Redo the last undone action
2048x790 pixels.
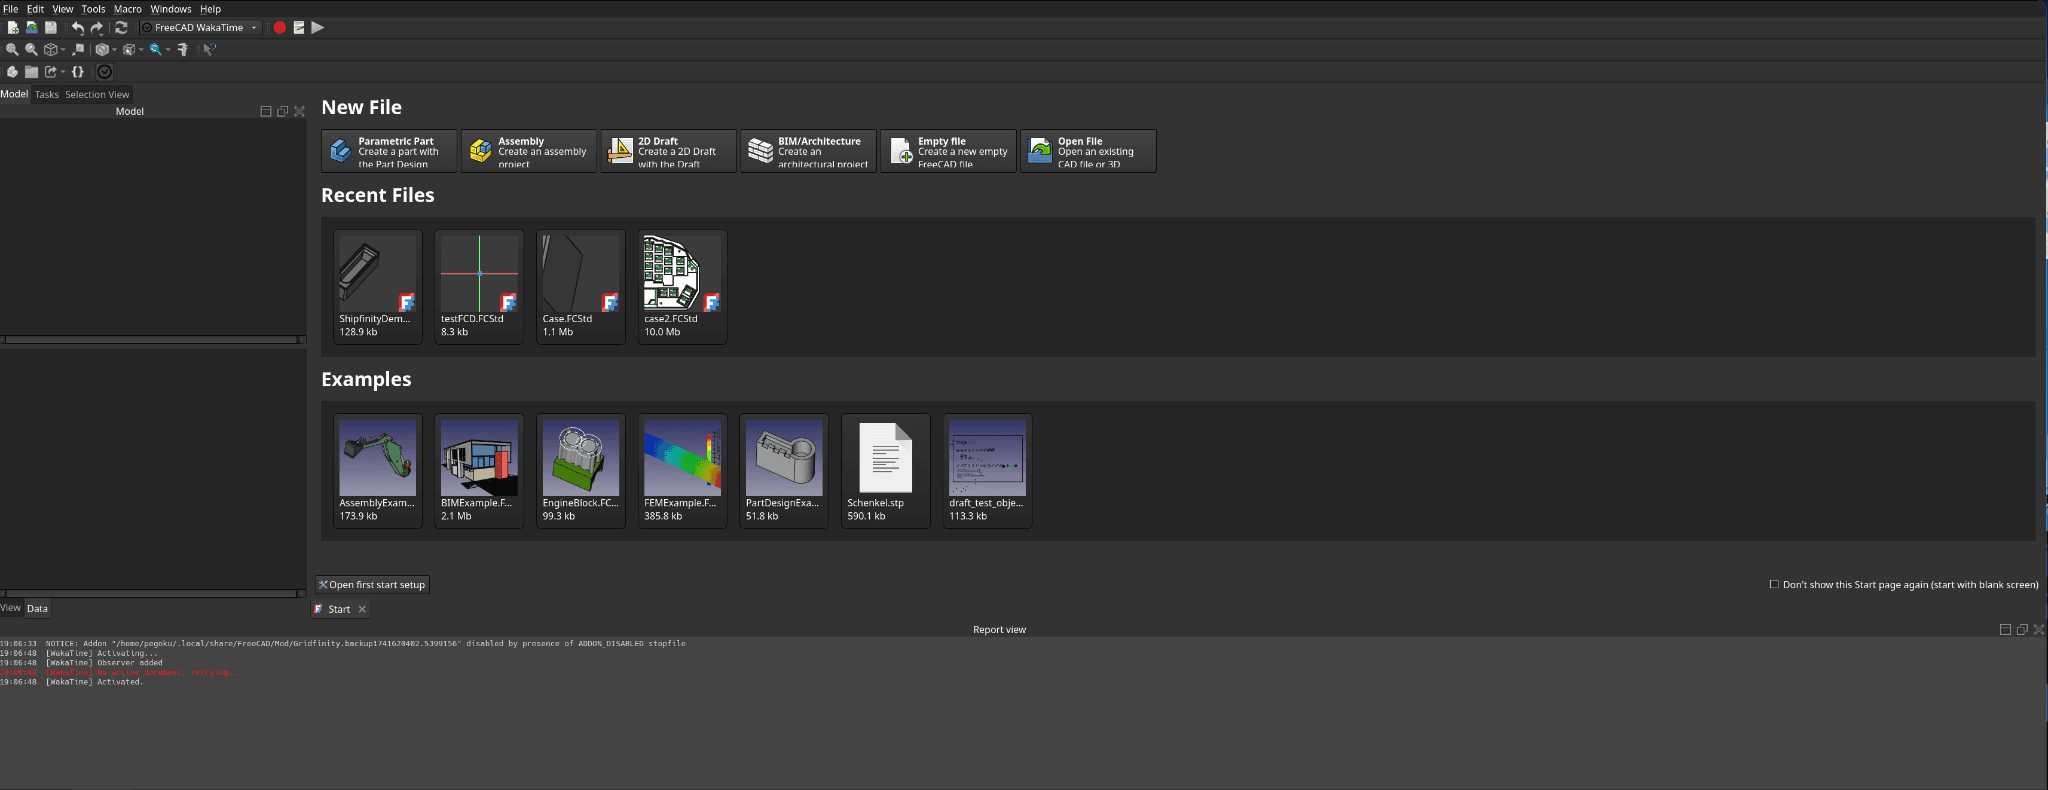97,28
